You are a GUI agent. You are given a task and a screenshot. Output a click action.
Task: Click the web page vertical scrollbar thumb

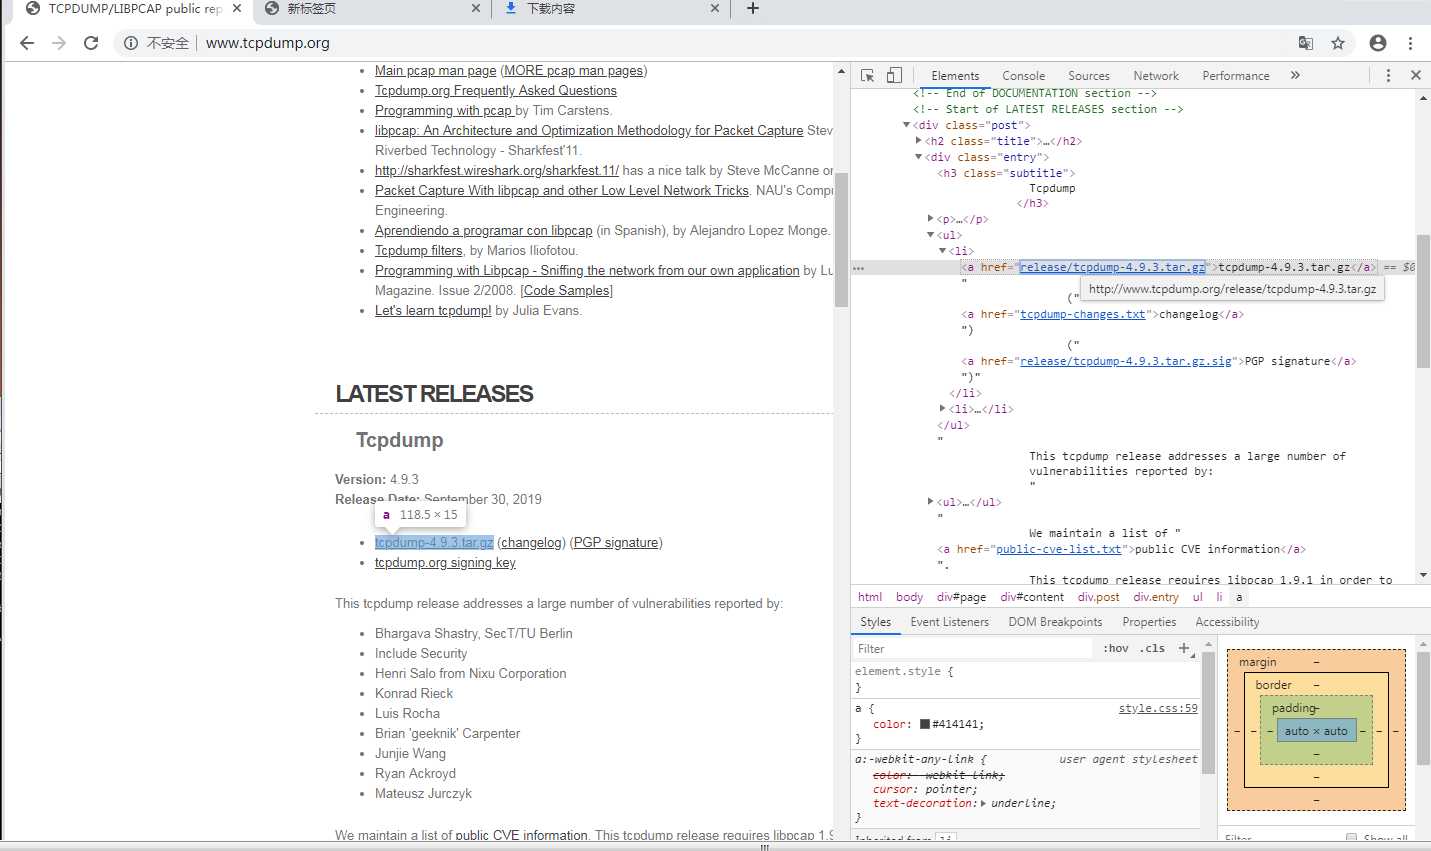[x=842, y=240]
